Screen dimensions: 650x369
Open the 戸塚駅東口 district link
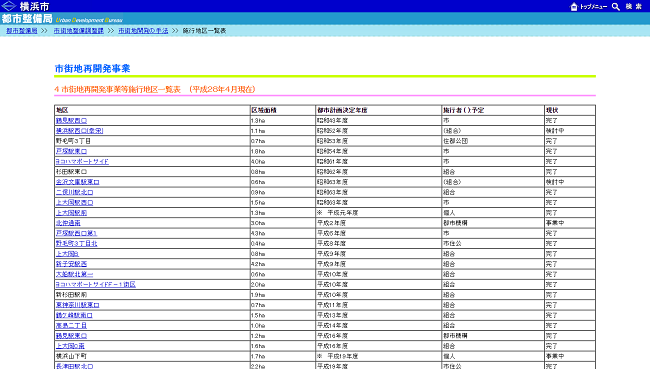point(71,151)
